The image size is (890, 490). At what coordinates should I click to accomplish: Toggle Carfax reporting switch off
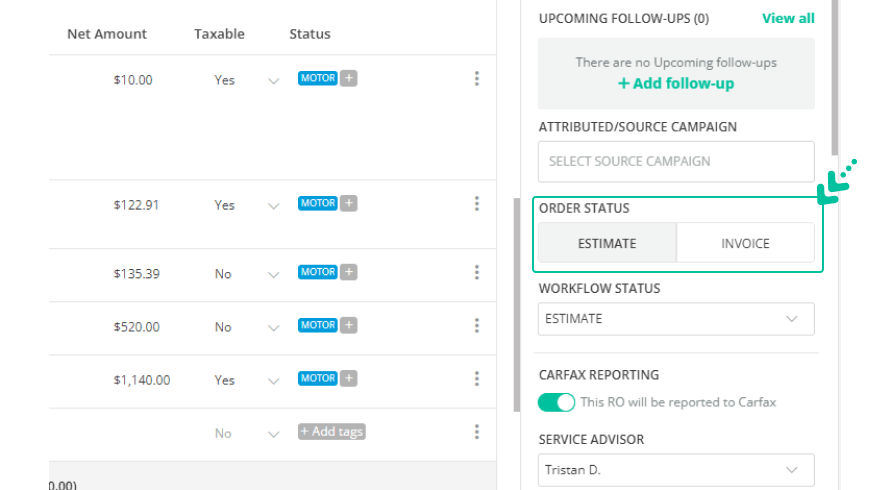click(x=556, y=402)
